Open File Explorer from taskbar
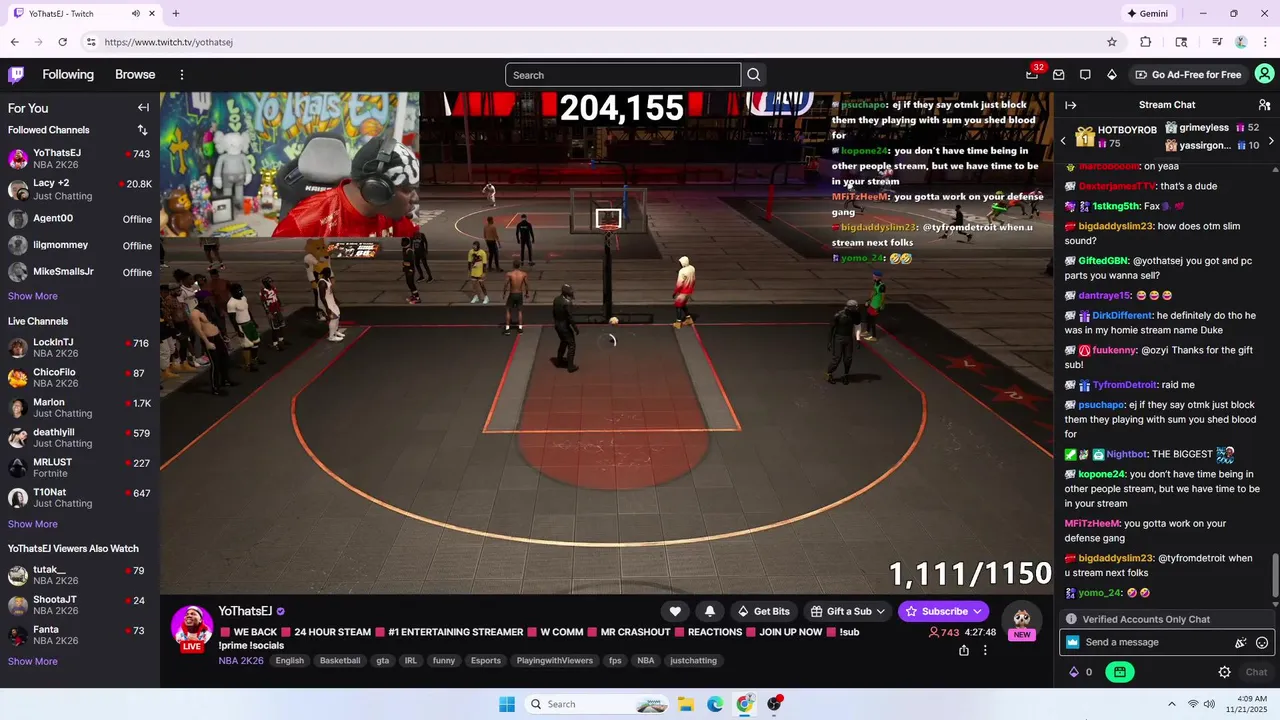Image resolution: width=1280 pixels, height=720 pixels. (686, 704)
